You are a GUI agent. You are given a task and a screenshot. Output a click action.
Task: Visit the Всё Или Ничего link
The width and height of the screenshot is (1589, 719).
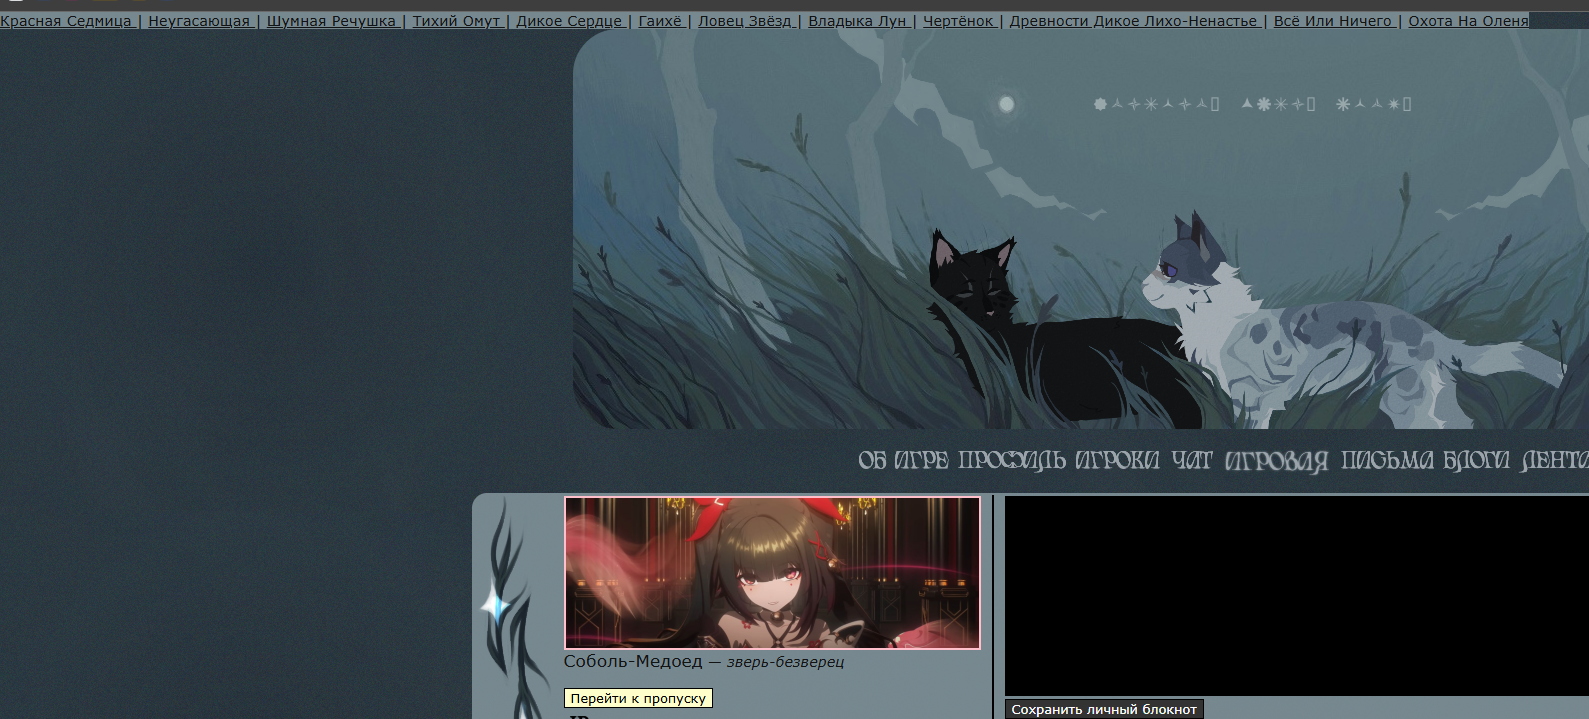click(1332, 21)
